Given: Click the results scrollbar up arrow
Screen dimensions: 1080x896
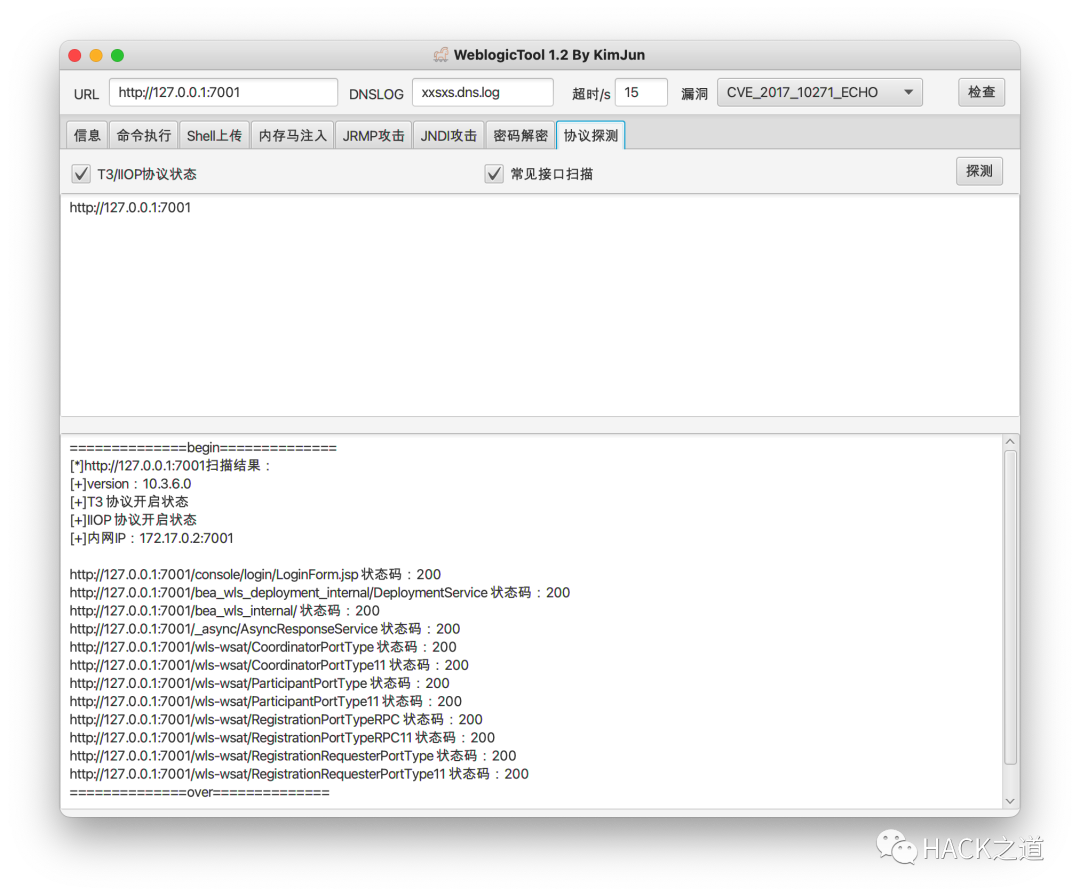Looking at the screenshot, I should tap(1010, 441).
